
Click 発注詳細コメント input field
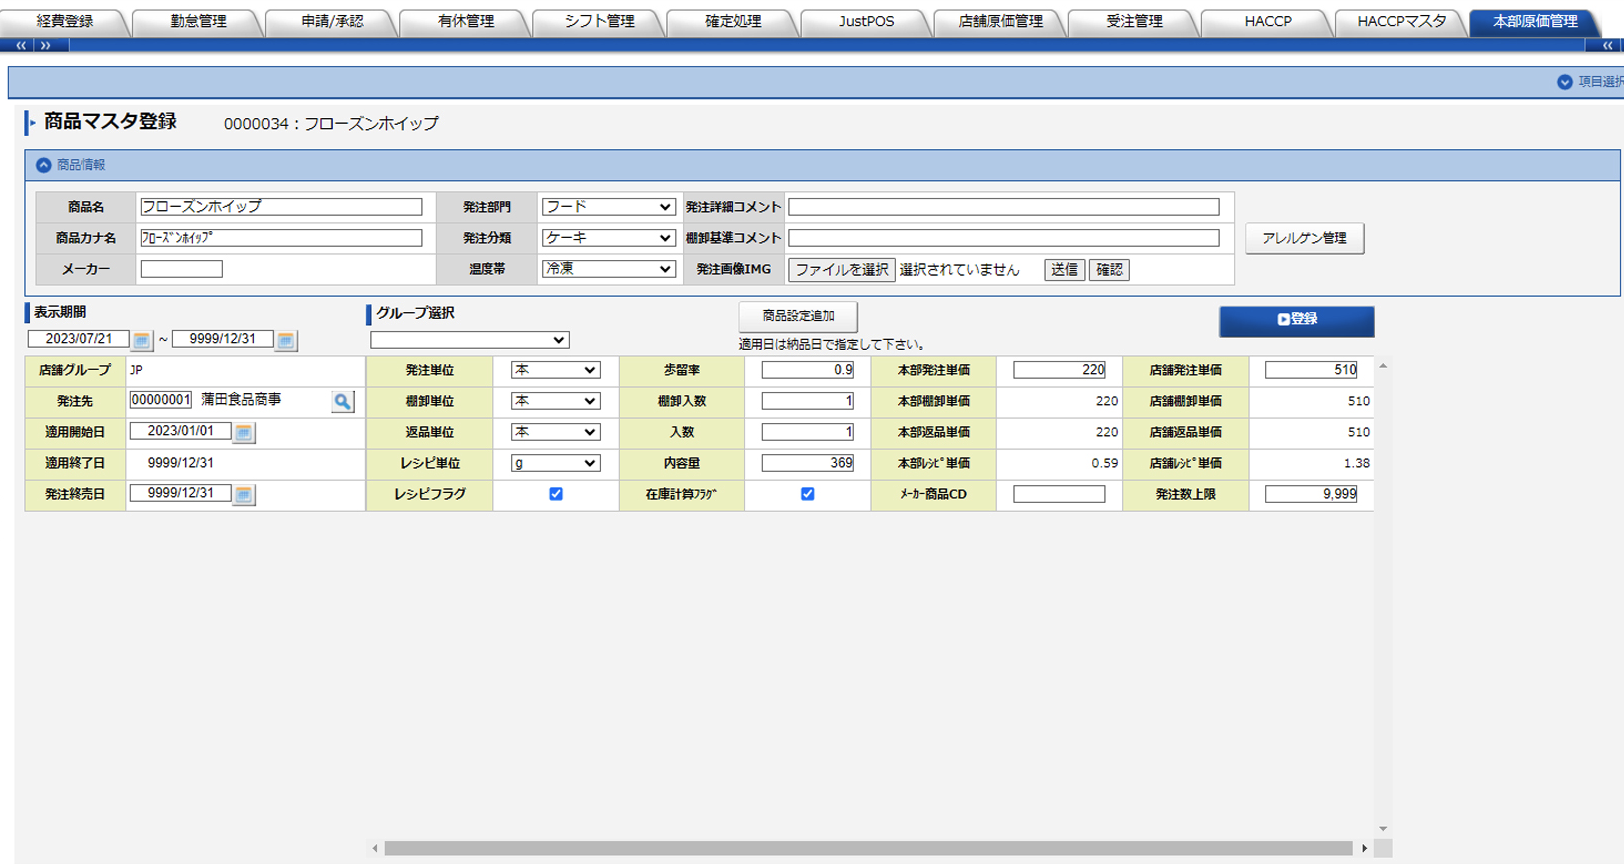[x=1004, y=207]
